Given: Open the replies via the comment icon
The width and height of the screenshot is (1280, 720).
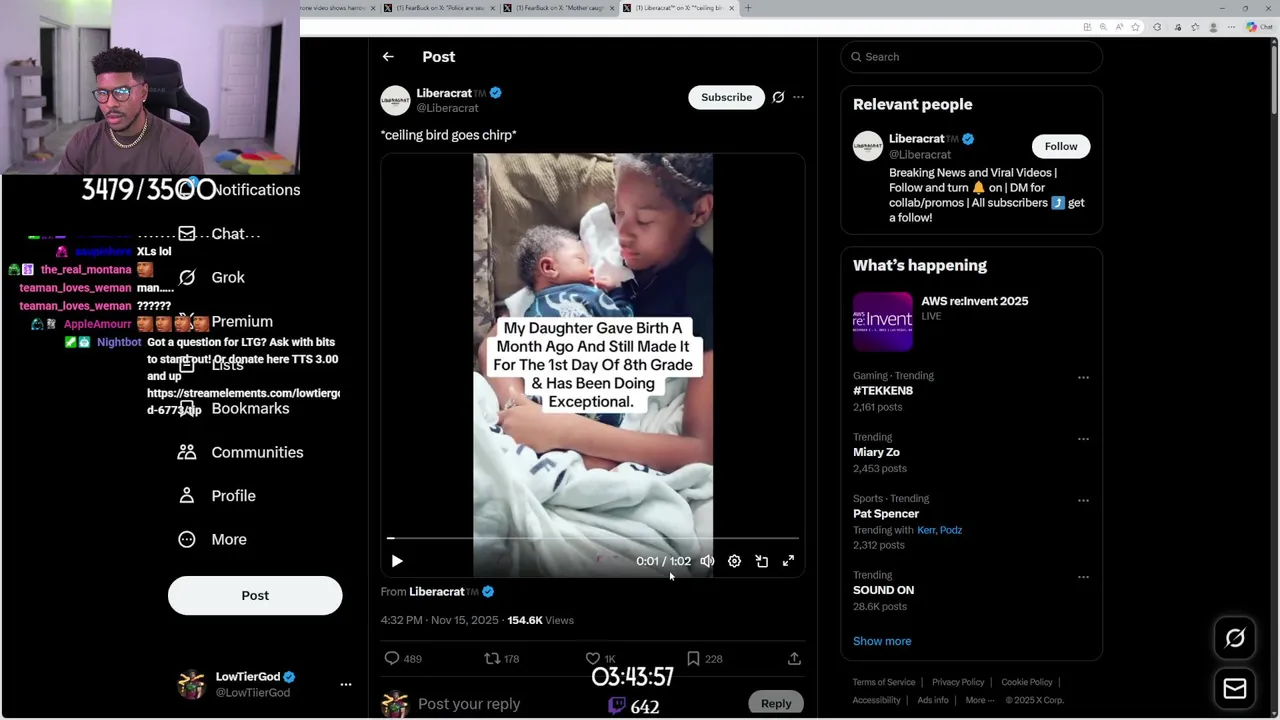Looking at the screenshot, I should click(392, 658).
